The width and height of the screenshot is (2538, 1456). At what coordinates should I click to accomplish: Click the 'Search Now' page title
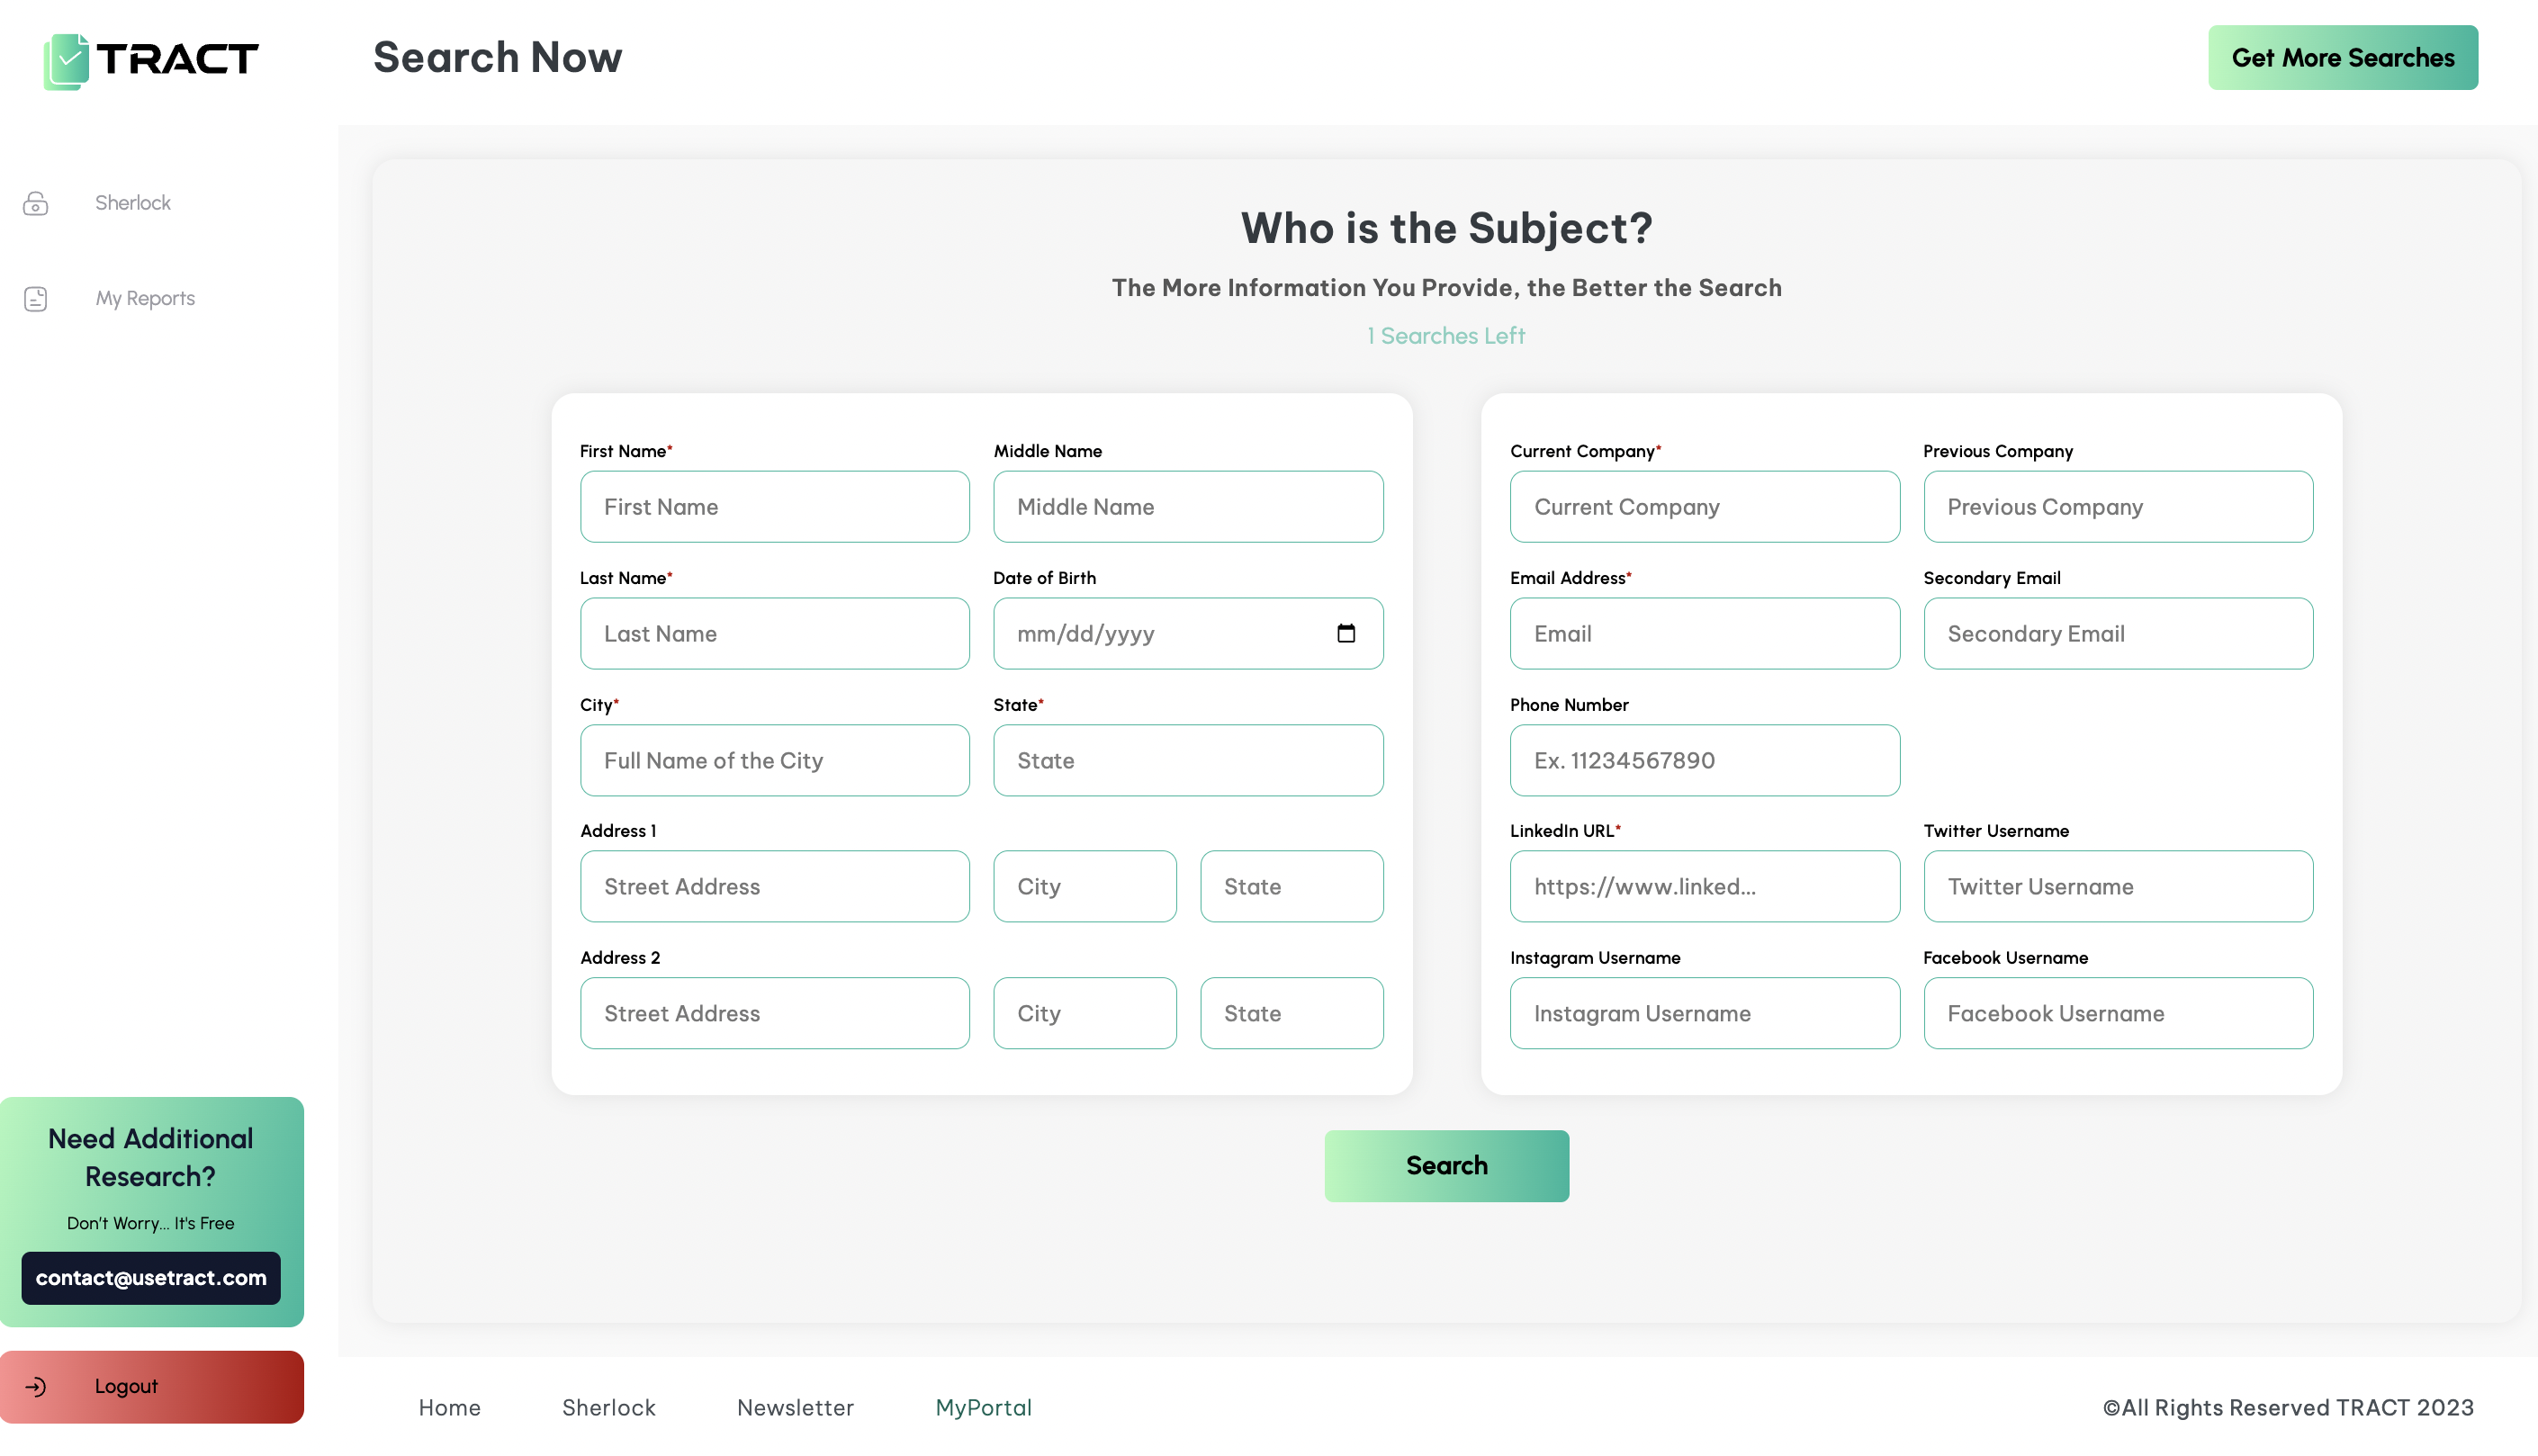click(x=497, y=57)
